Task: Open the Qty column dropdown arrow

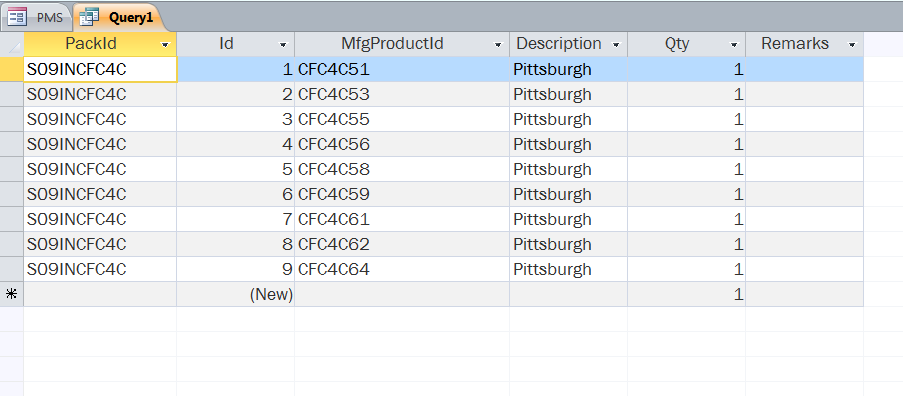Action: point(734,44)
